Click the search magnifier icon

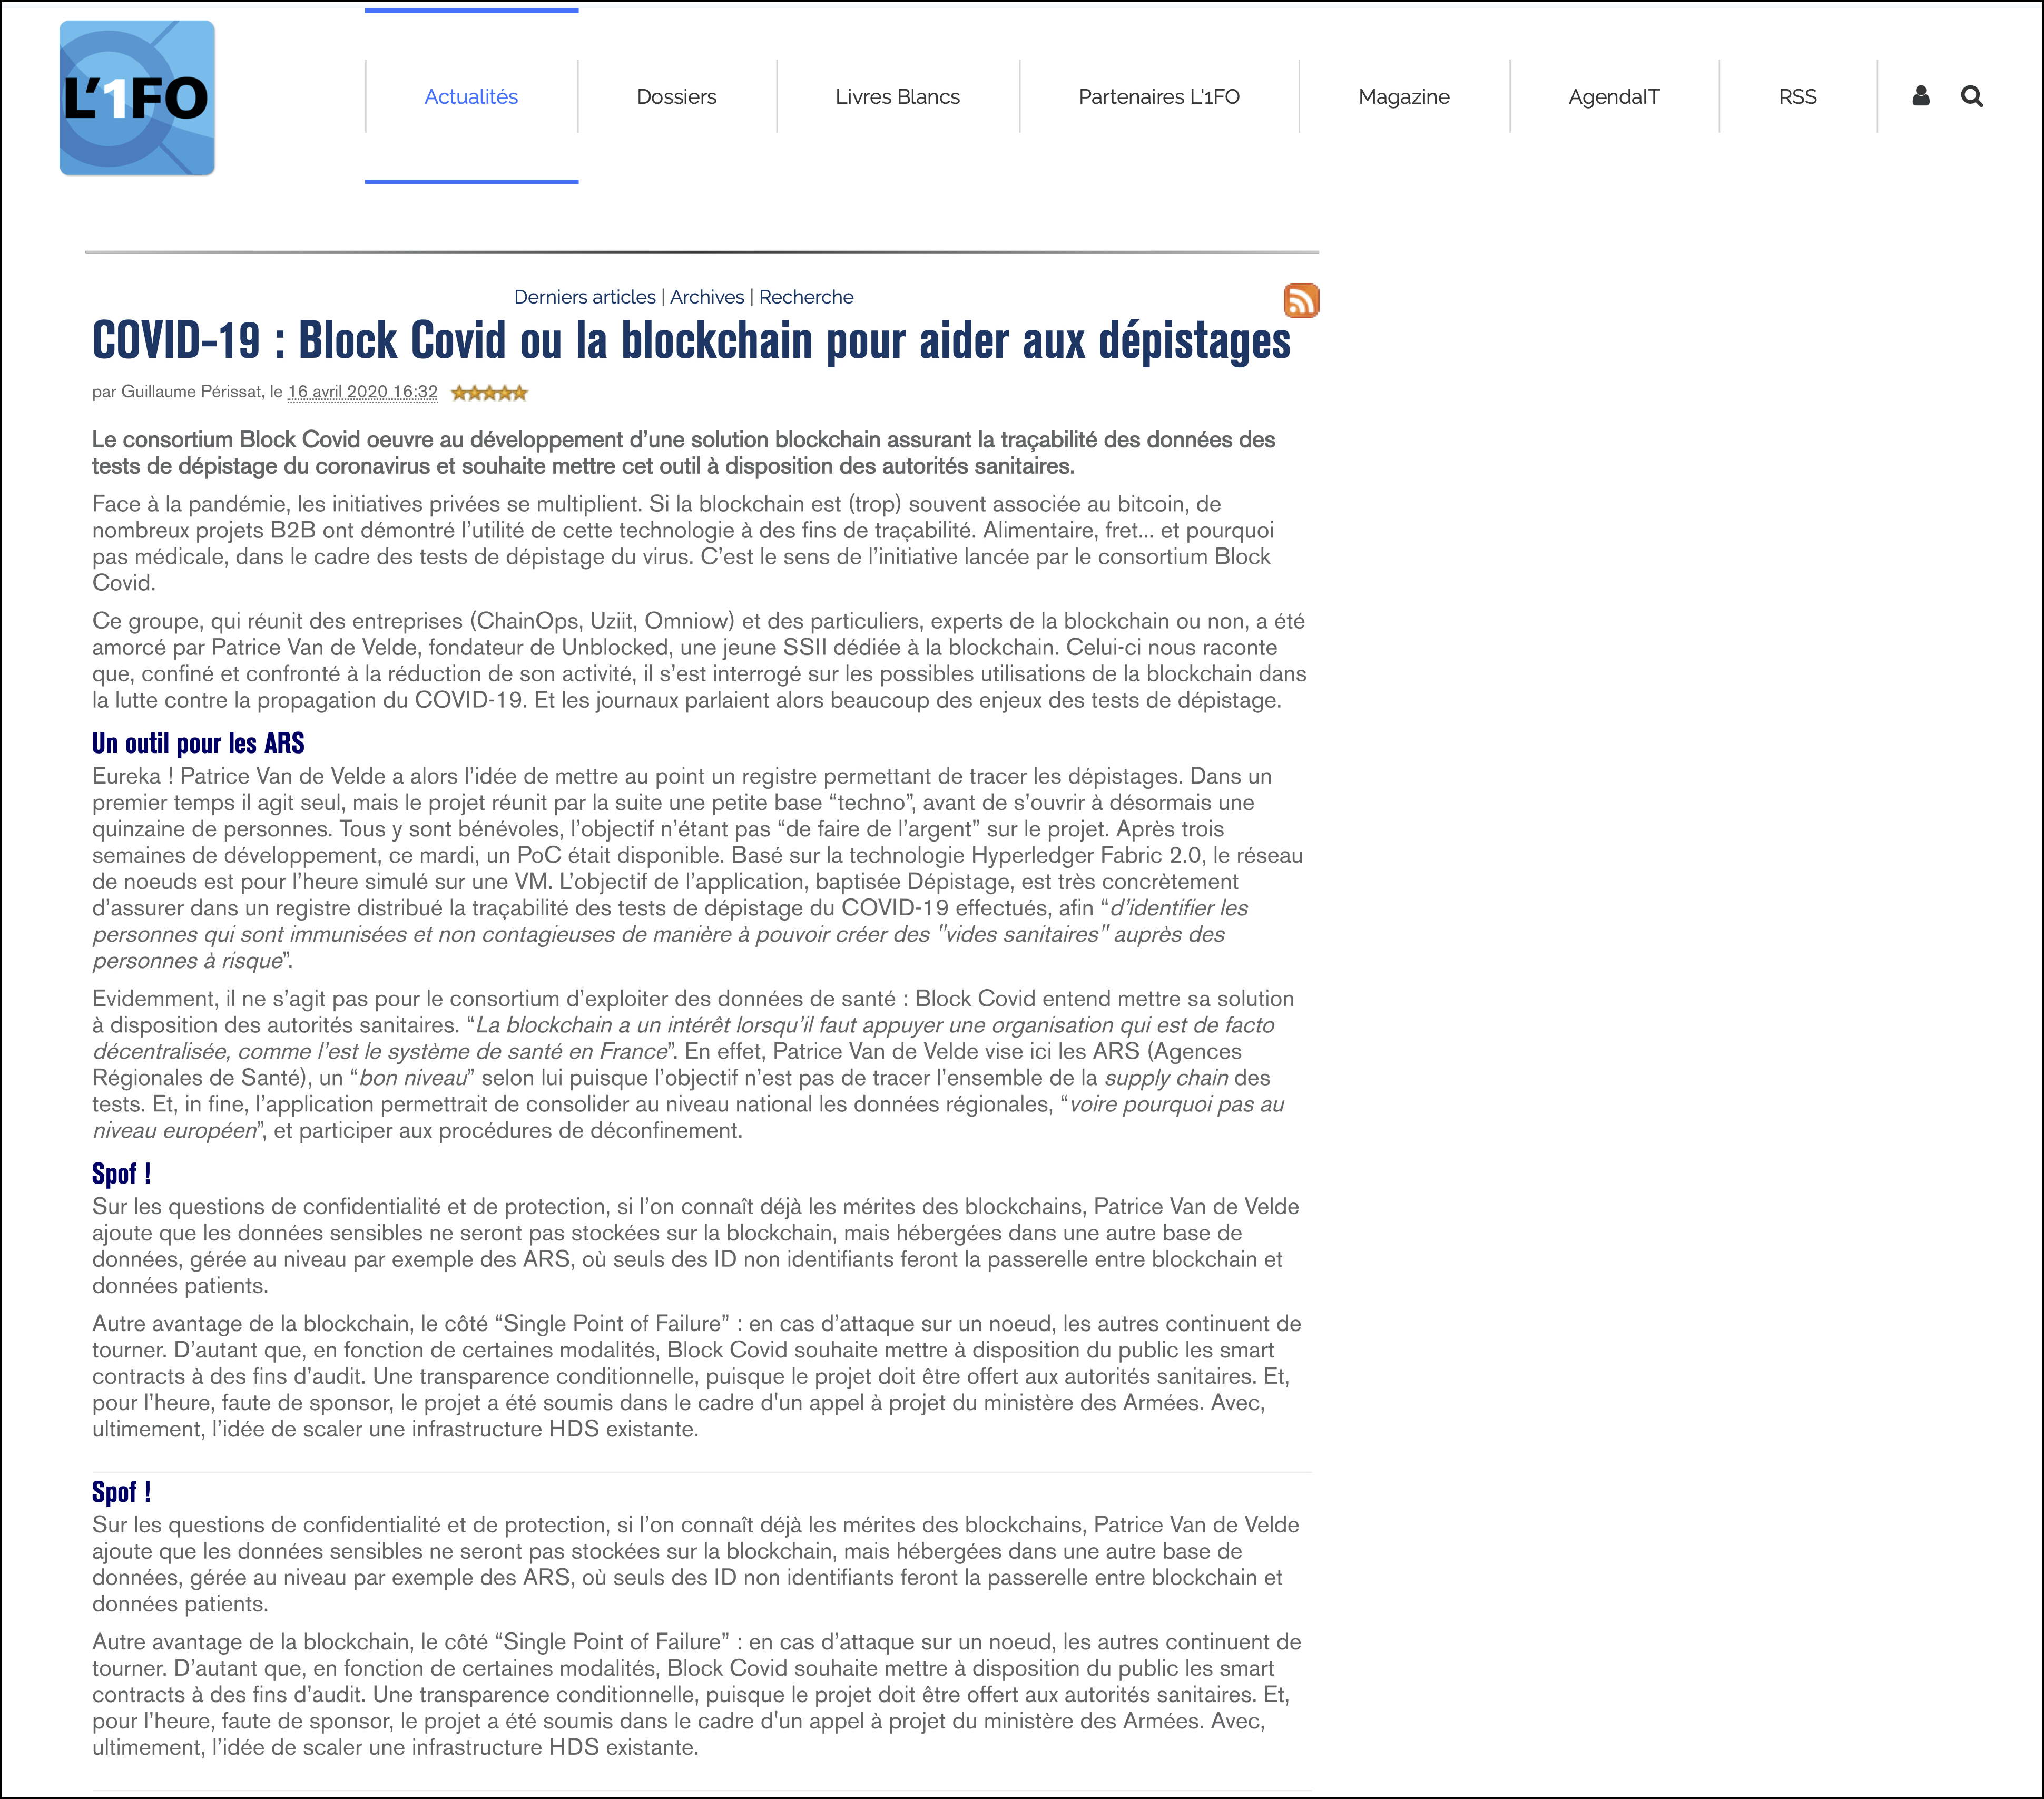point(1972,96)
